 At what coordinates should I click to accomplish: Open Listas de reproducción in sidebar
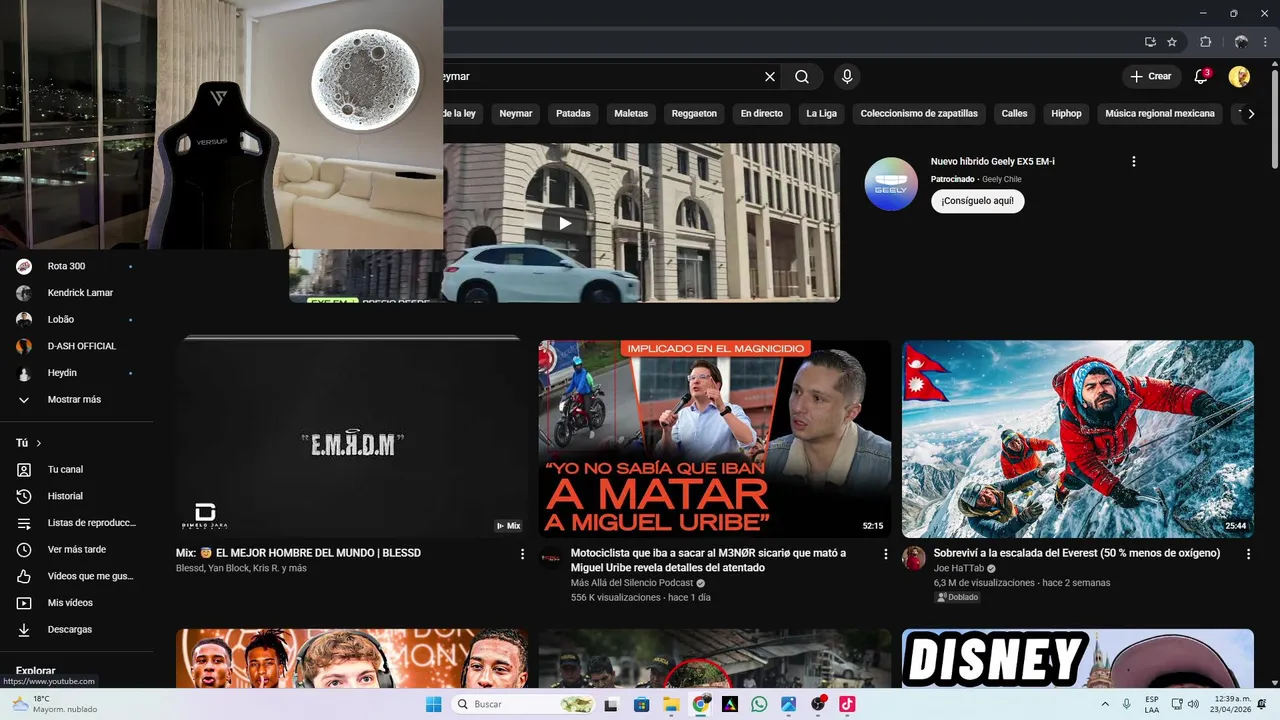(x=77, y=523)
